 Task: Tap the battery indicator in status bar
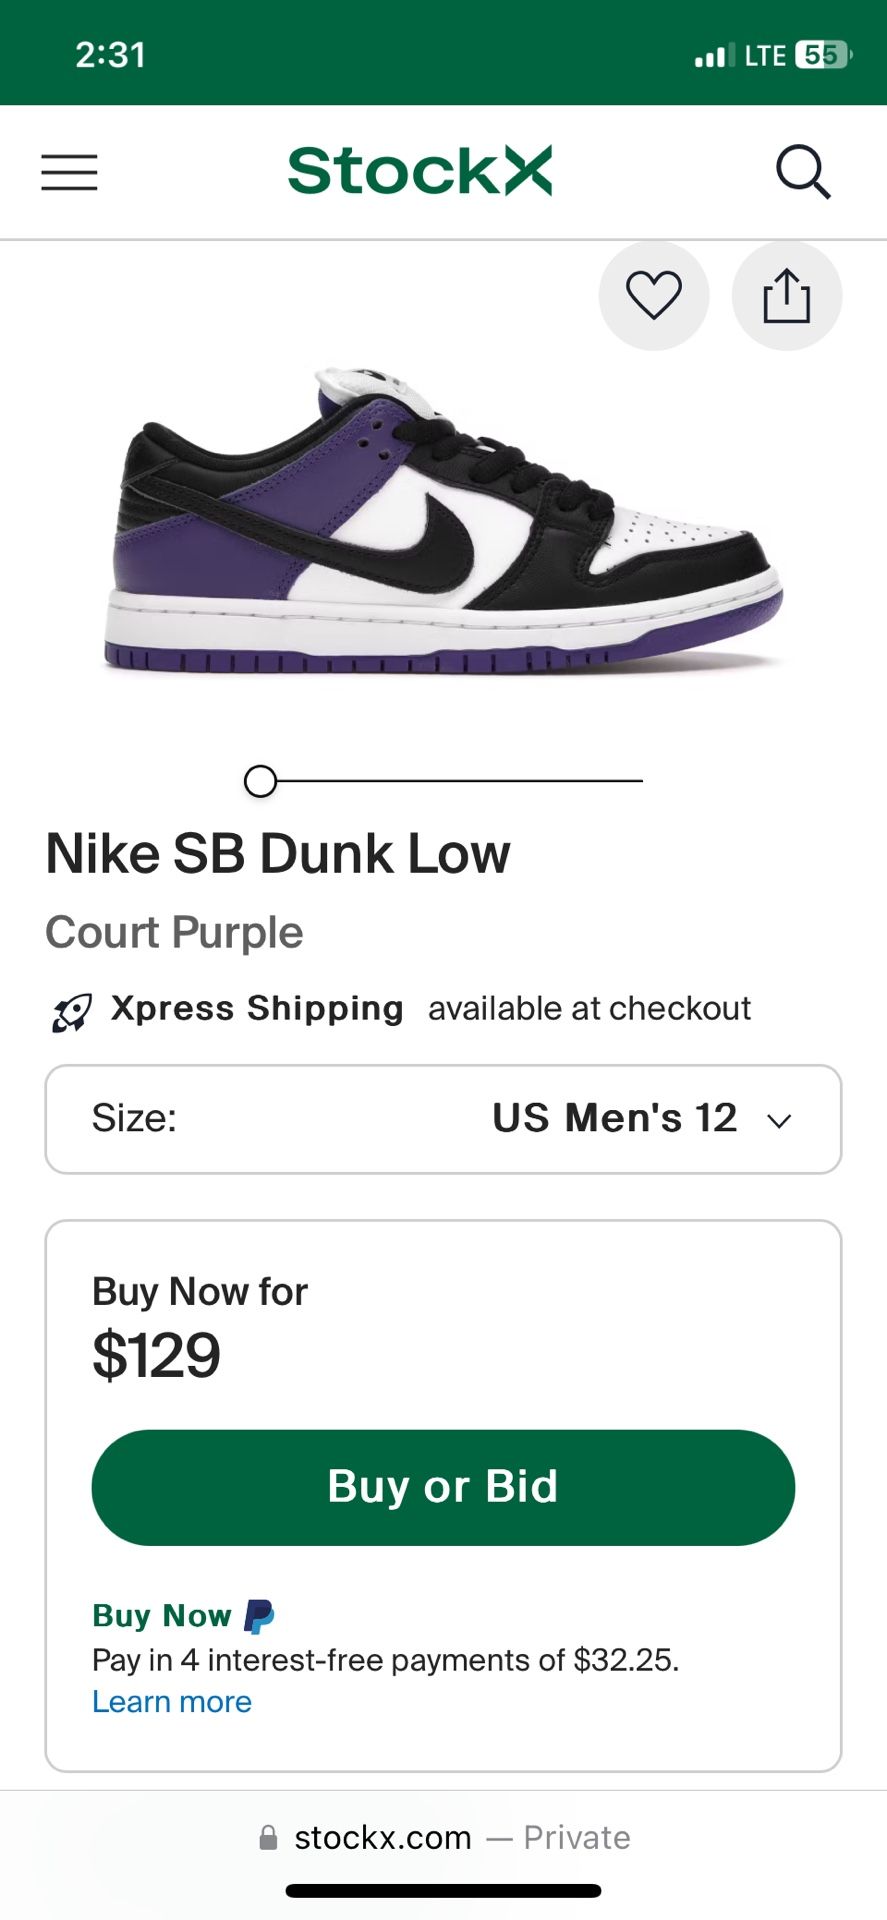(x=823, y=55)
